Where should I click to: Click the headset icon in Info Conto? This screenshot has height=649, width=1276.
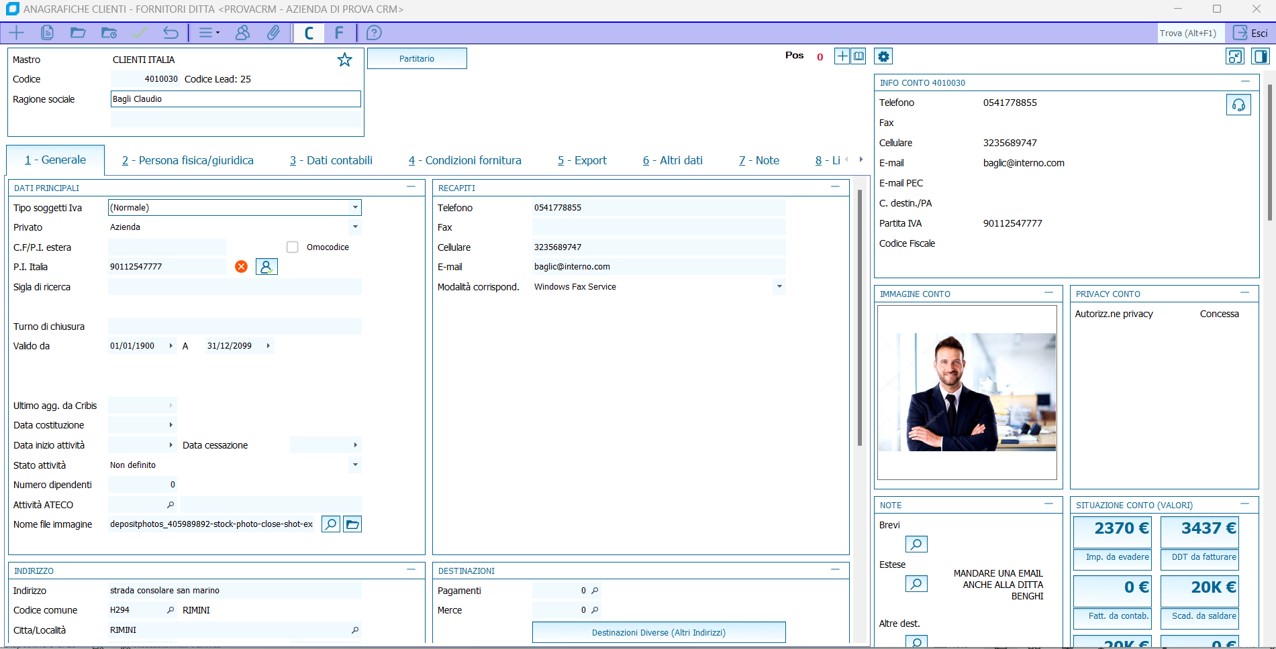pyautogui.click(x=1238, y=105)
